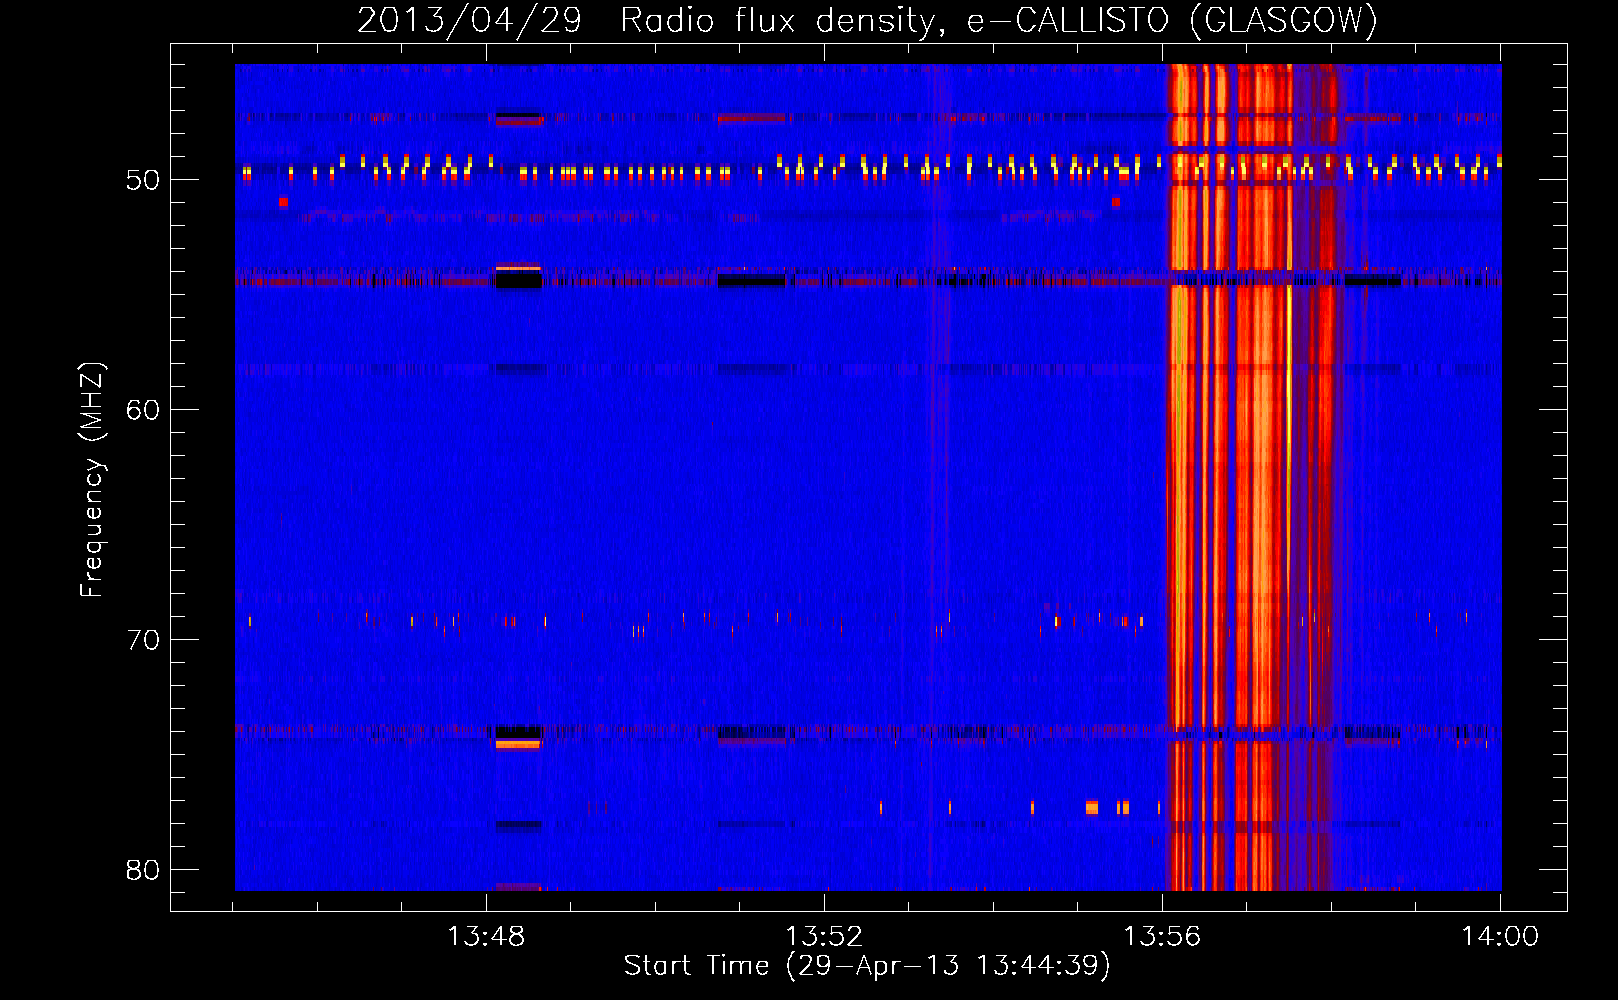Image resolution: width=1618 pixels, height=1000 pixels.
Task: Click the date '2013/04/29' in the title
Action: click(469, 20)
